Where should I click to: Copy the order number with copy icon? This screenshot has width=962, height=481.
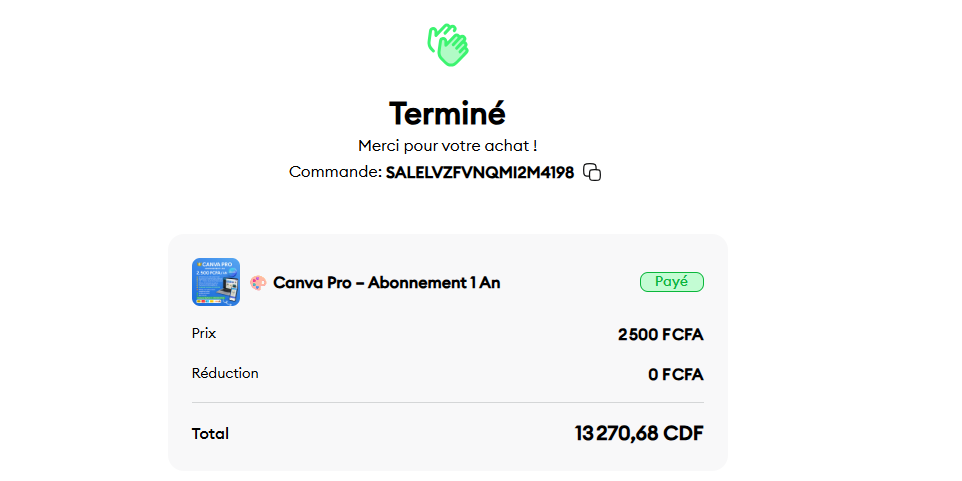[591, 172]
